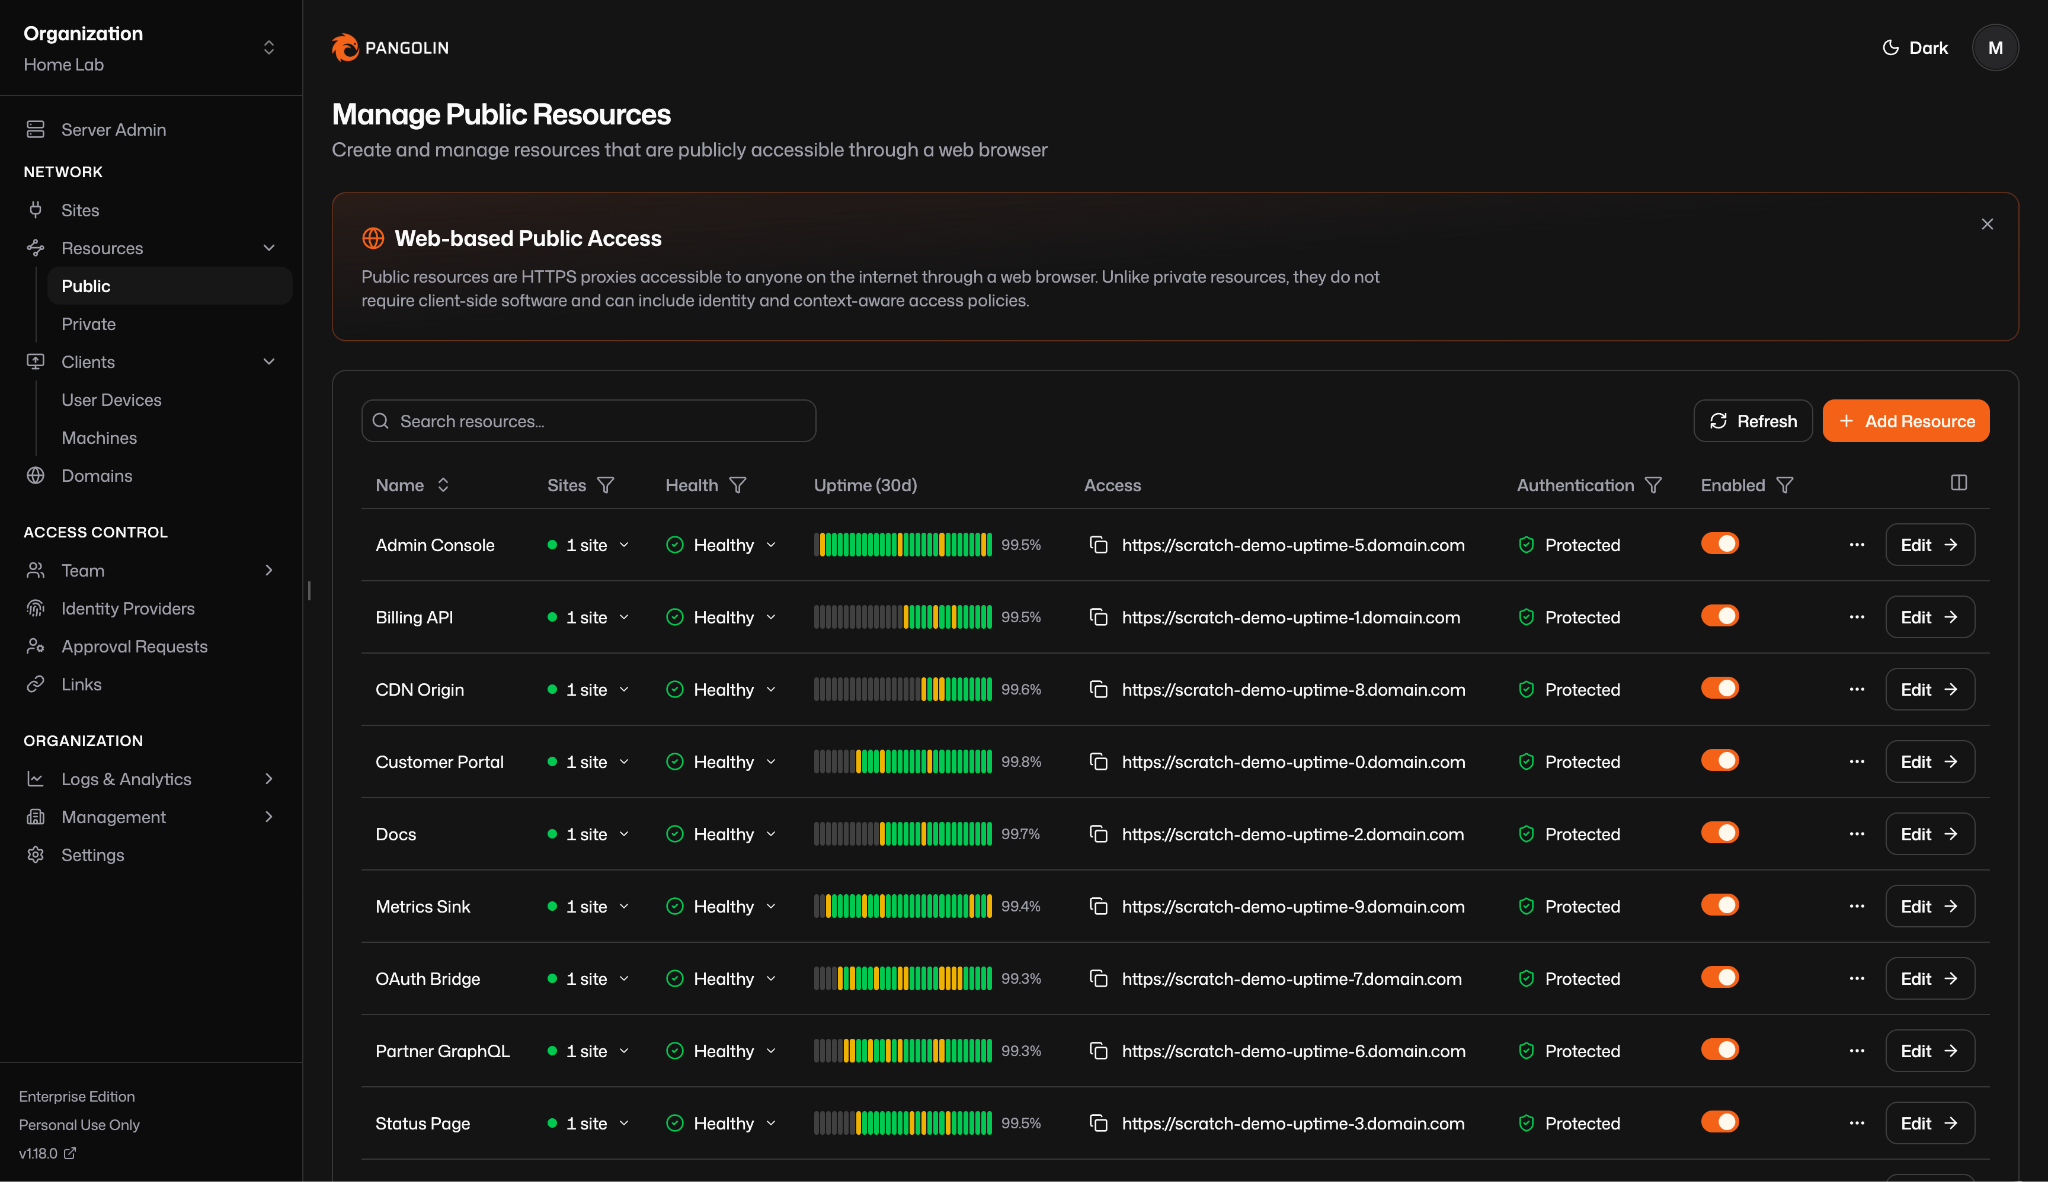
Task: Copy the Docs resource URL icon
Action: pyautogui.click(x=1098, y=834)
